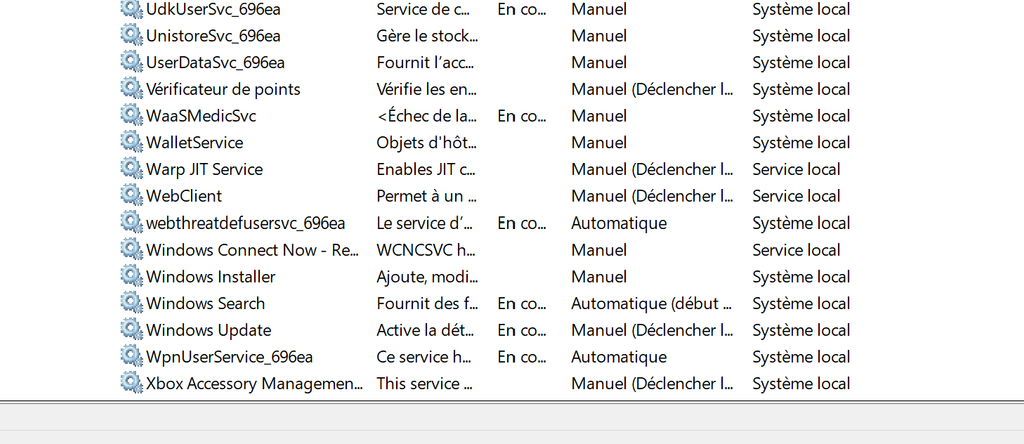Click the gear icon beside WalletService

[x=131, y=142]
